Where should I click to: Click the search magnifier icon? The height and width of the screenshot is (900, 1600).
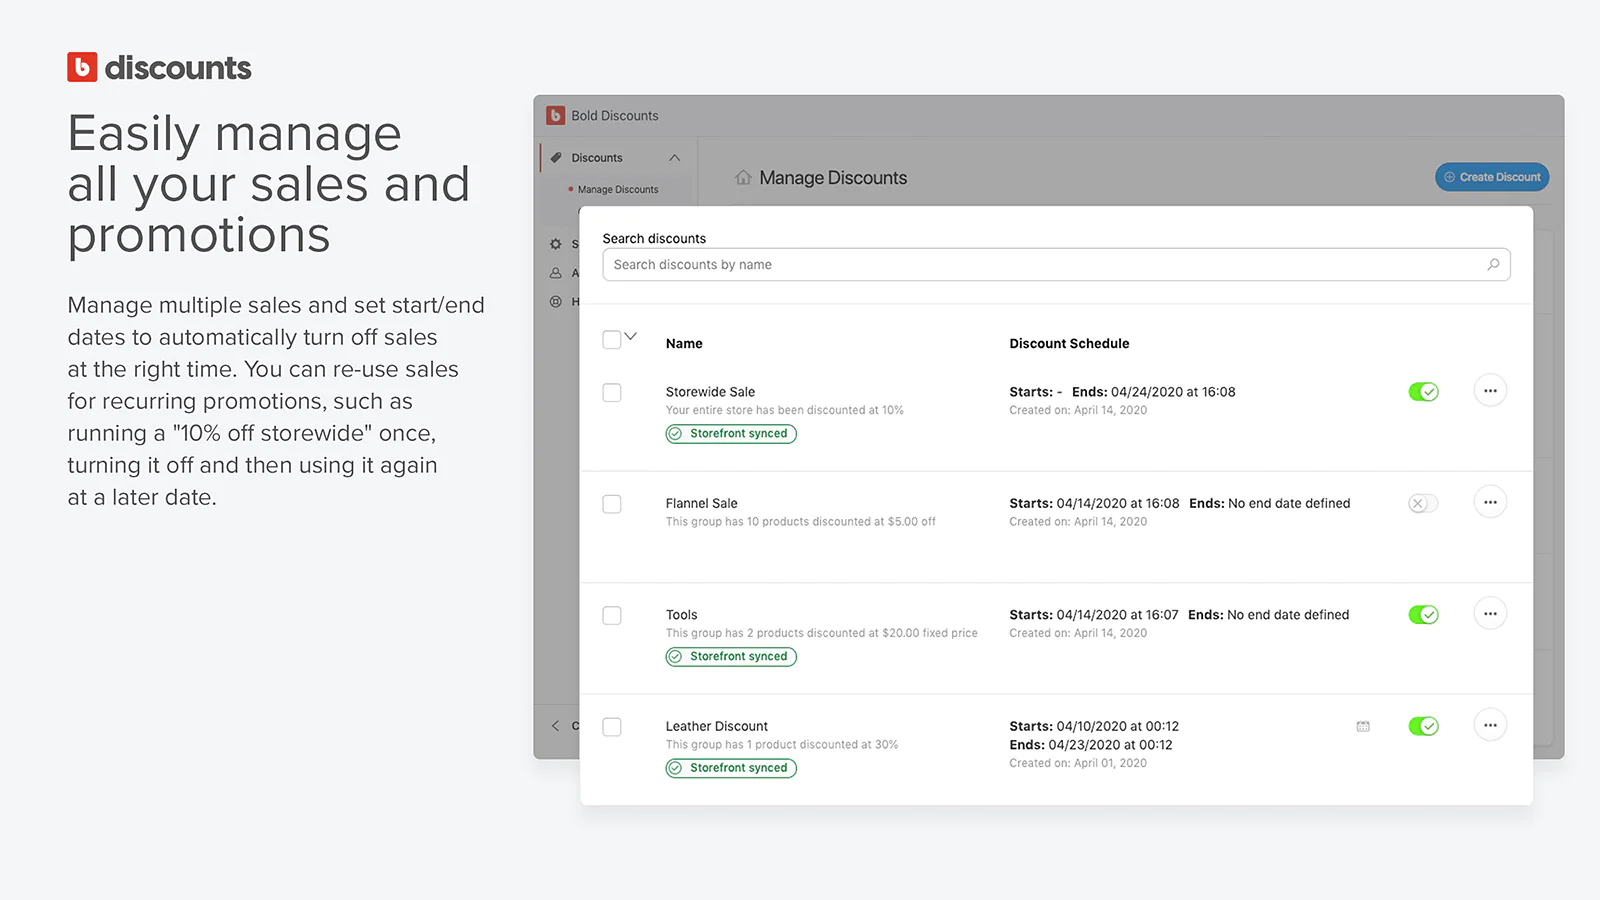pos(1493,265)
